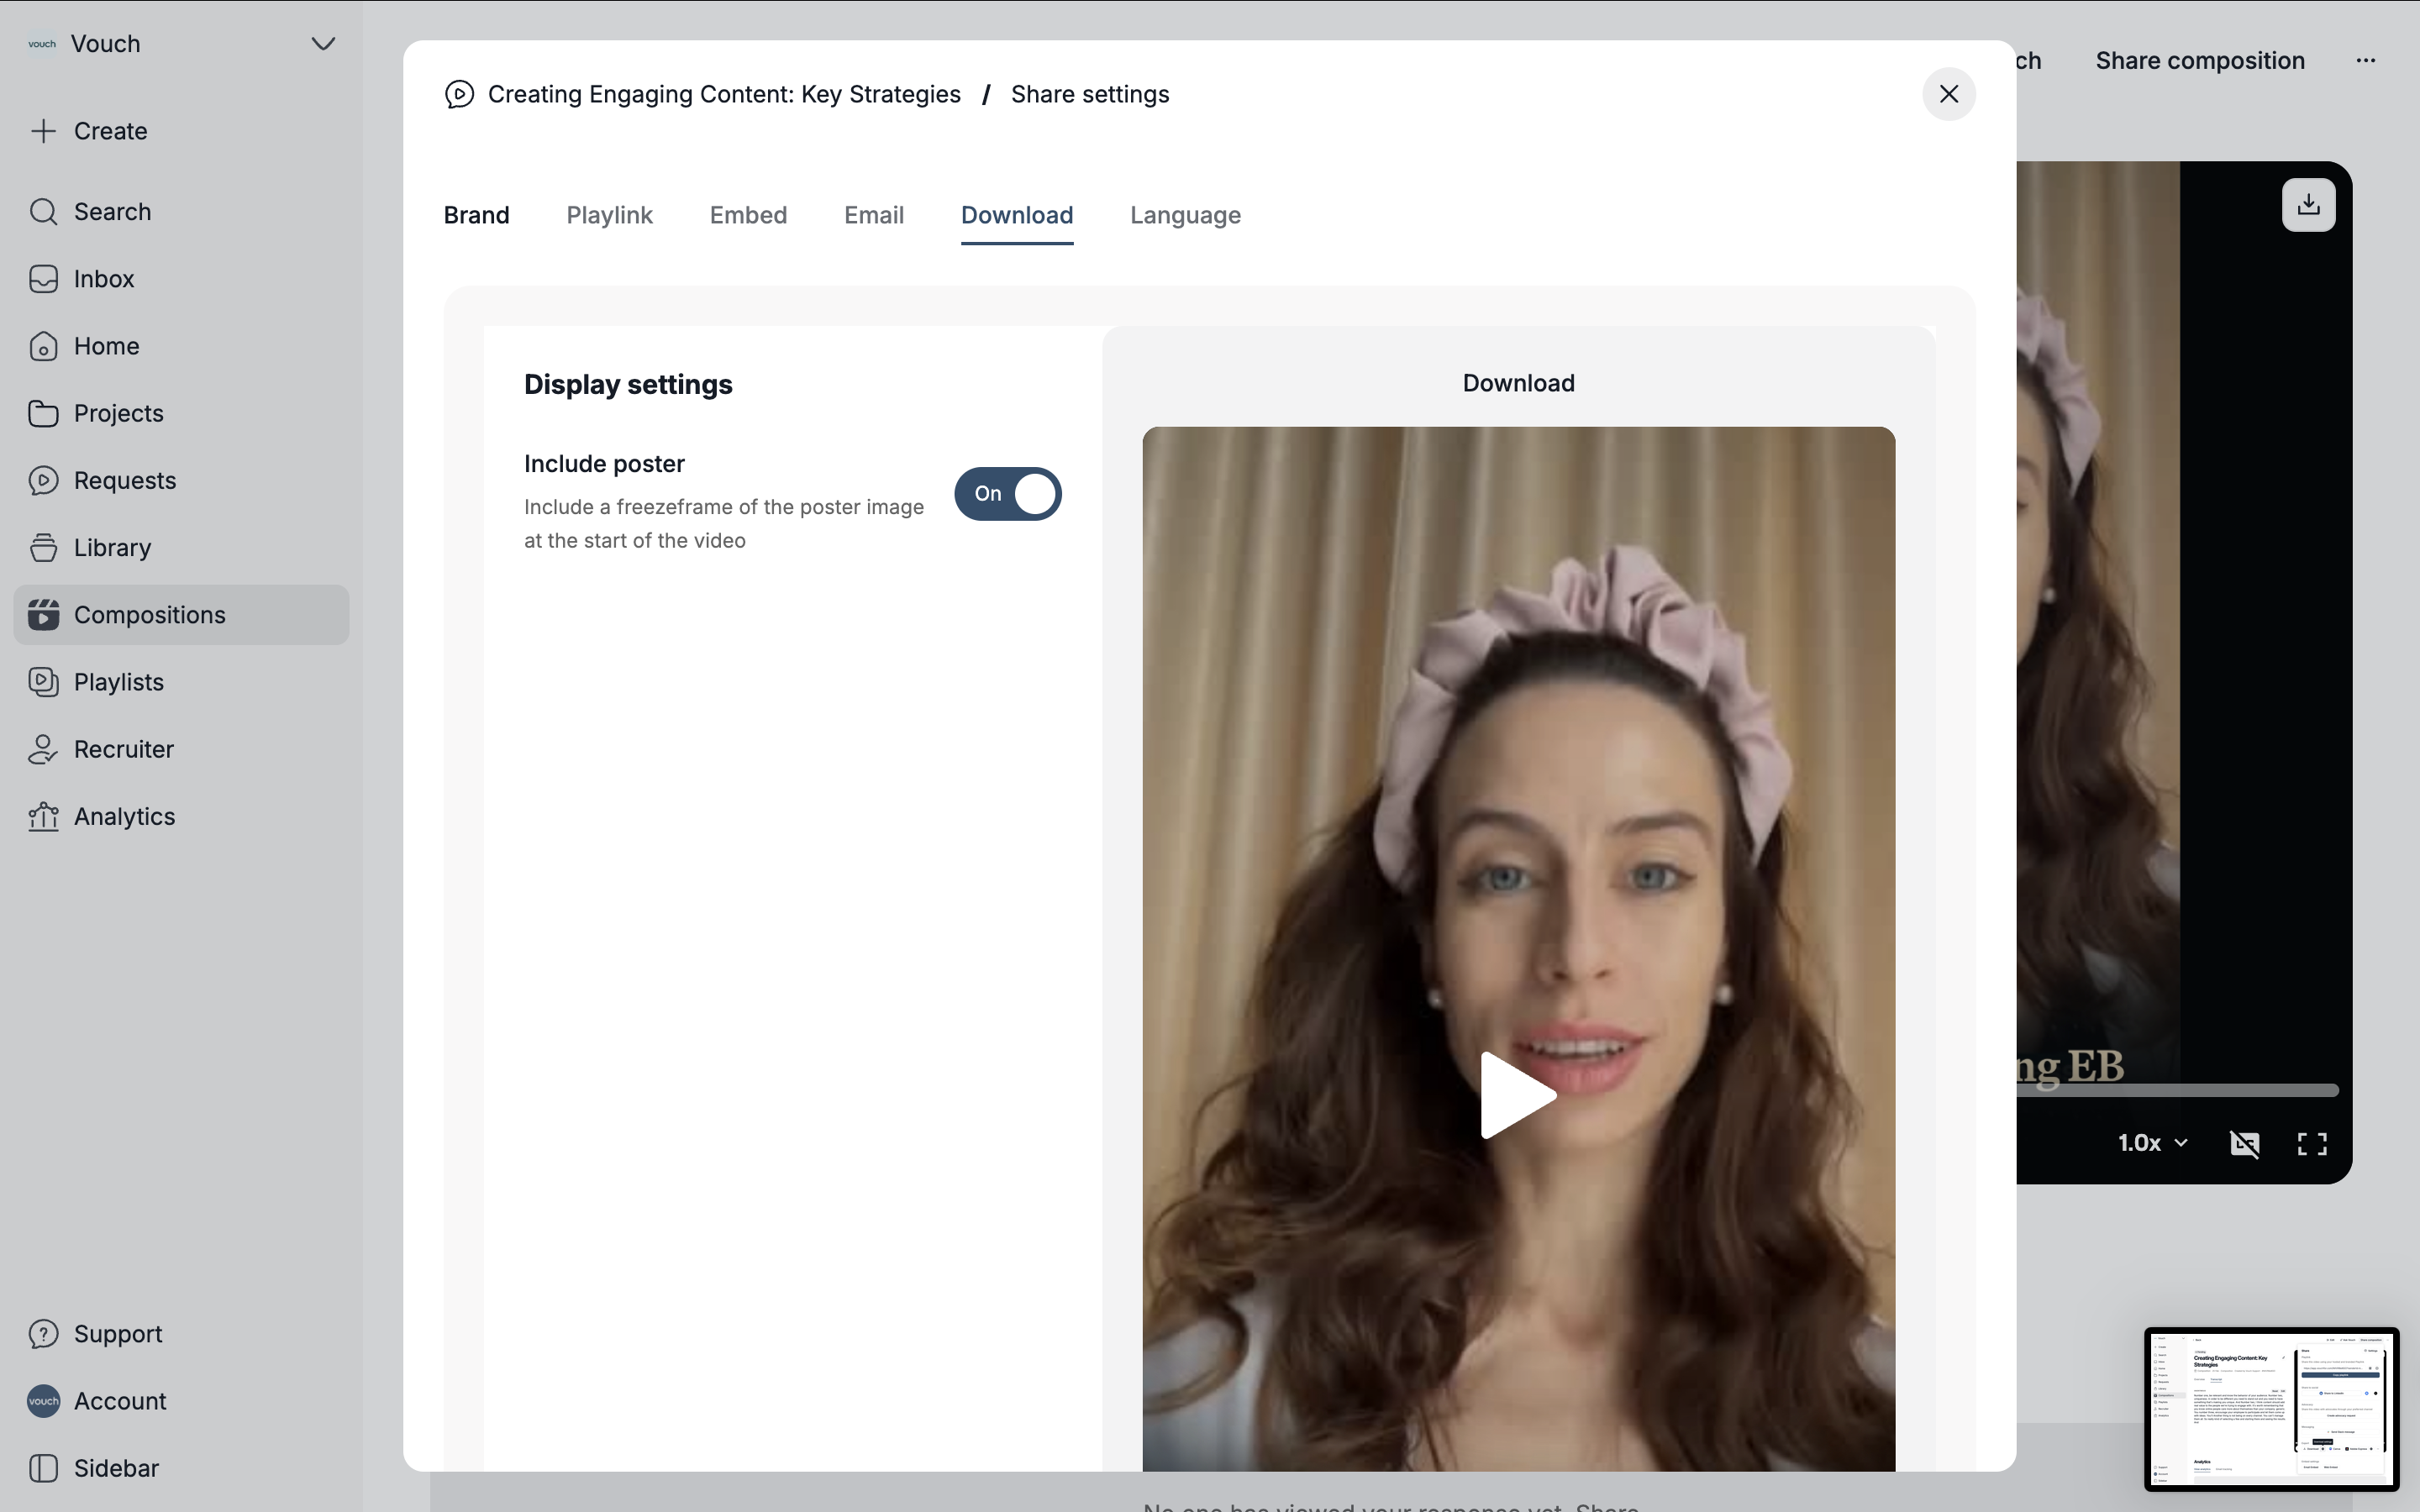Click the Share composition button
Viewport: 2420px width, 1512px height.
tap(2199, 61)
